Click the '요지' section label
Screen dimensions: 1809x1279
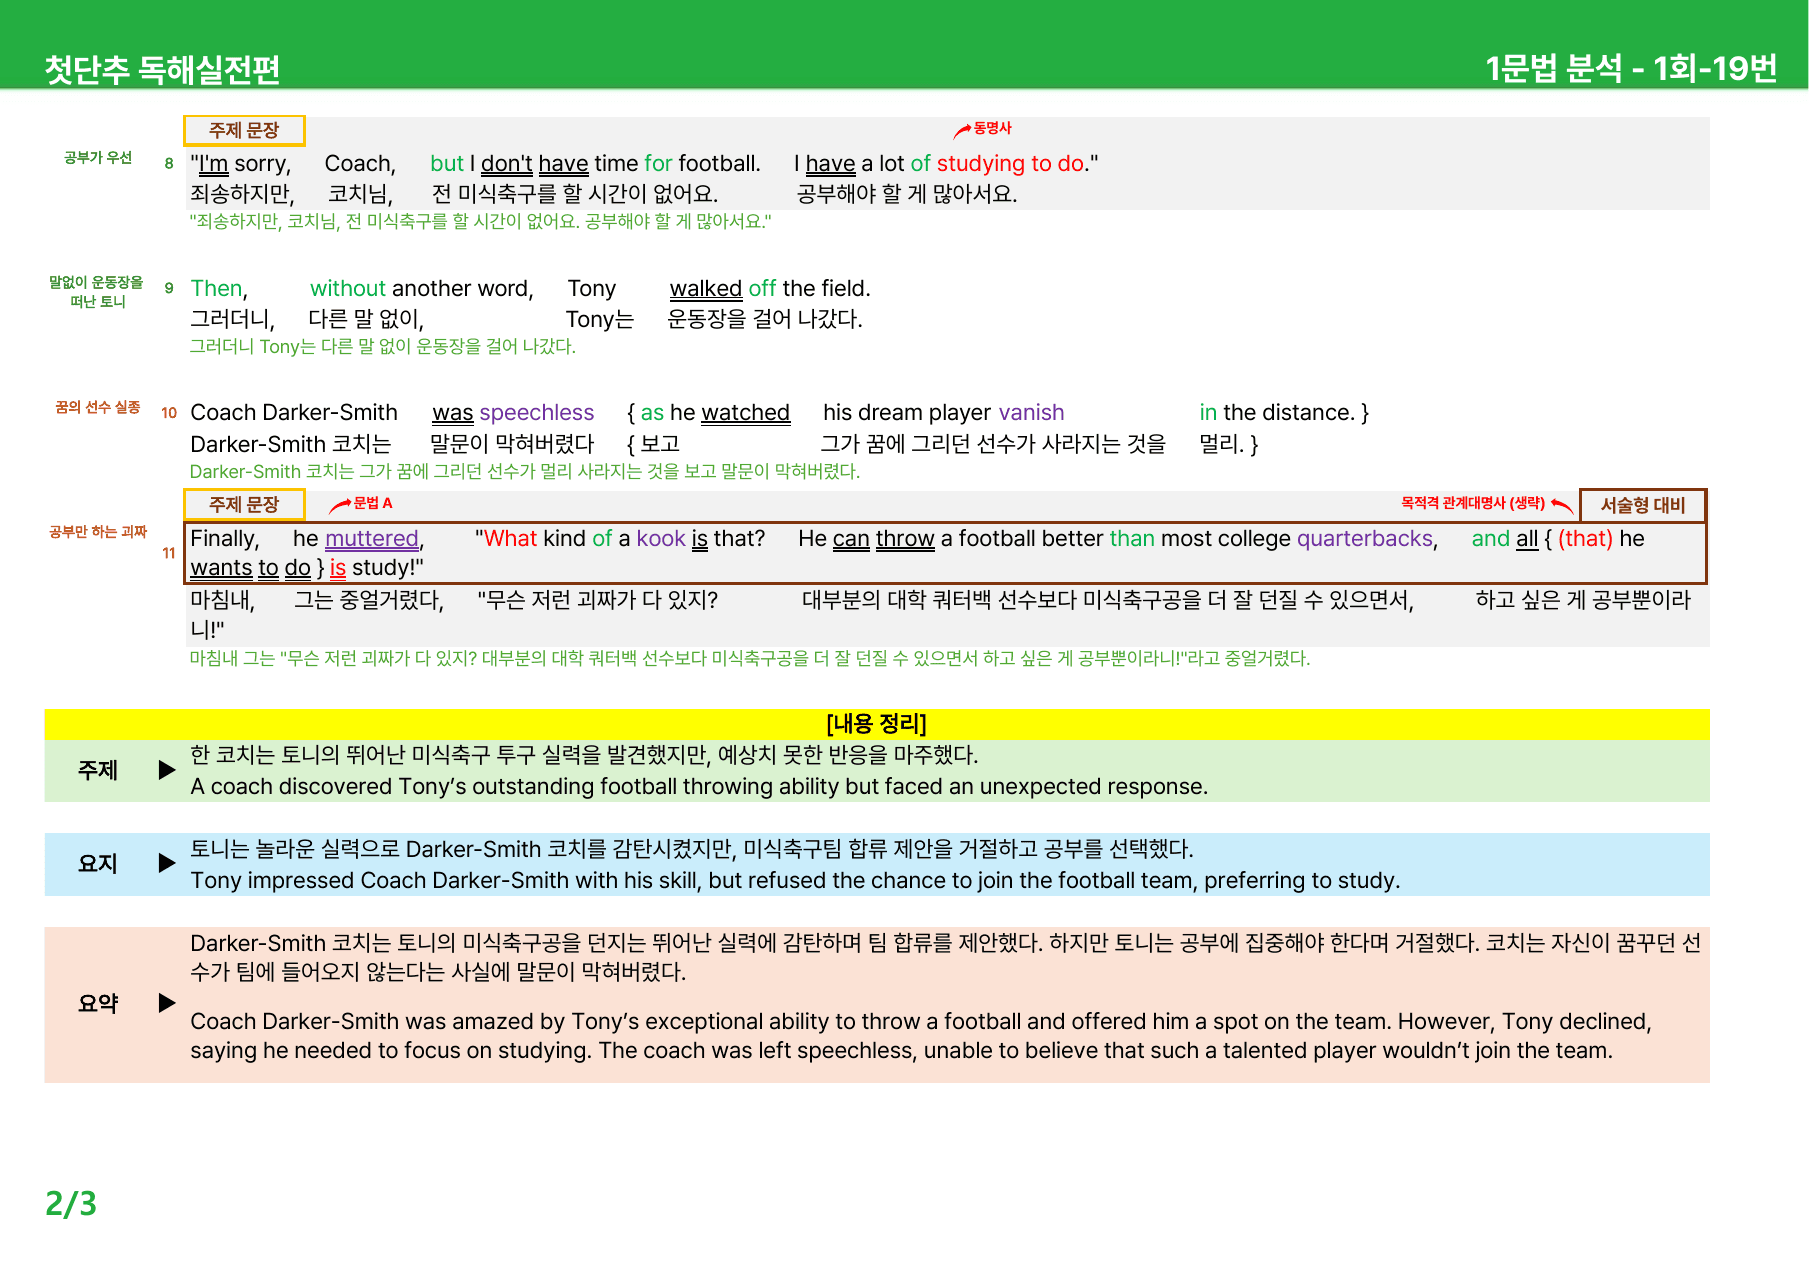tap(98, 863)
